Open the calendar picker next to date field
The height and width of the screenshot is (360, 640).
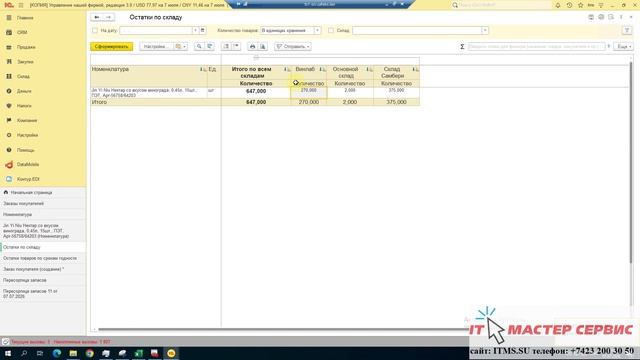202,31
